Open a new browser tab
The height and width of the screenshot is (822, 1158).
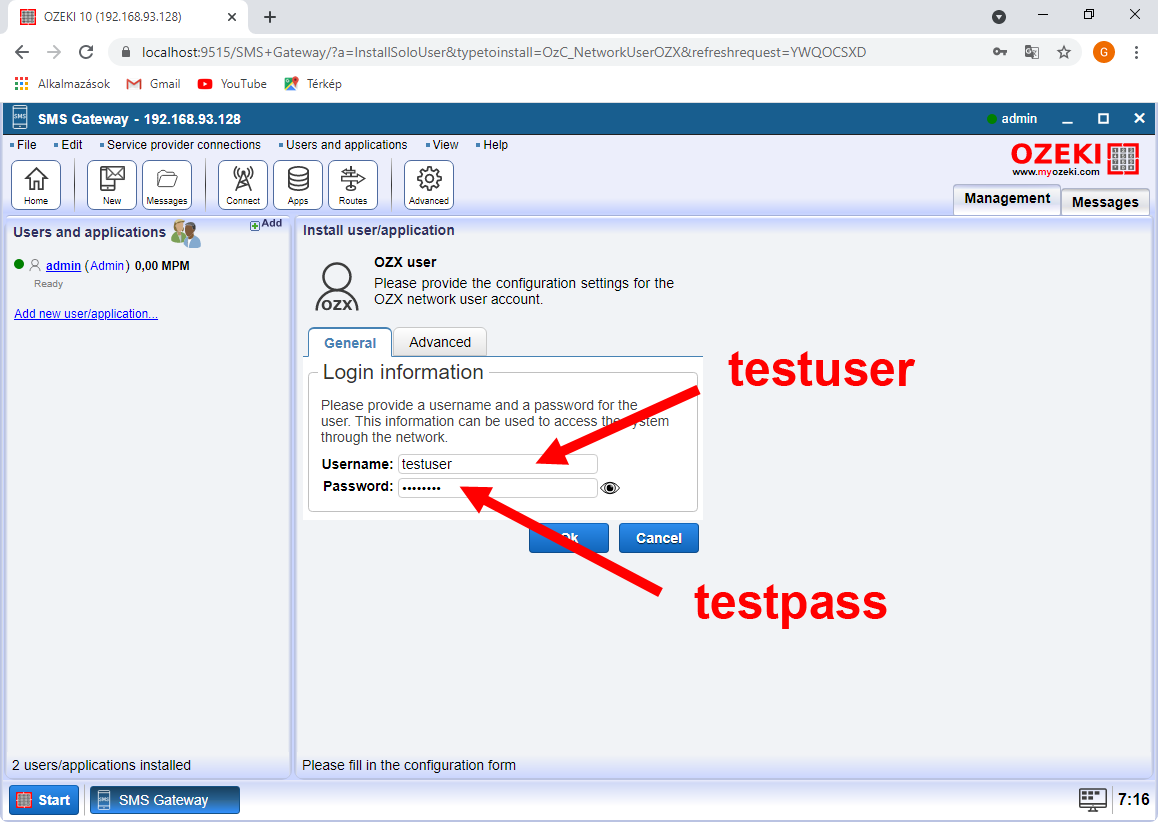270,16
